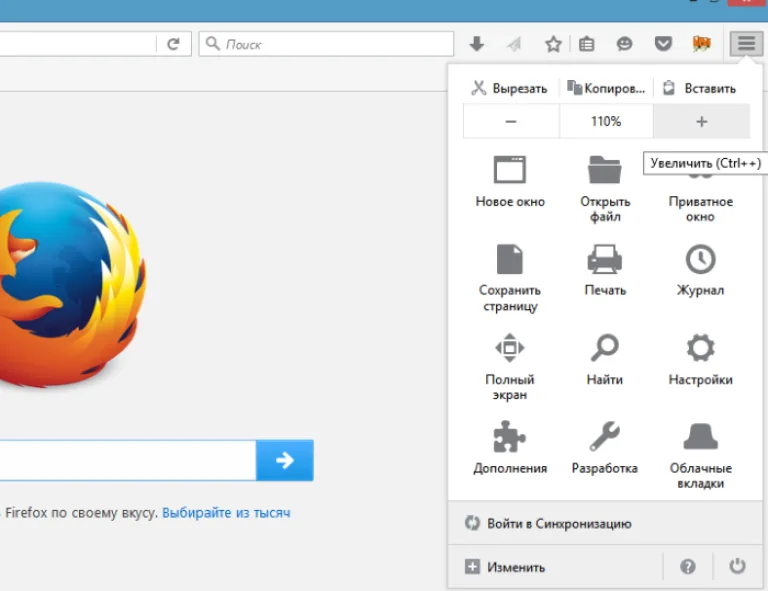Select Сохранить страницу save page
The image size is (768, 591).
click(x=510, y=278)
